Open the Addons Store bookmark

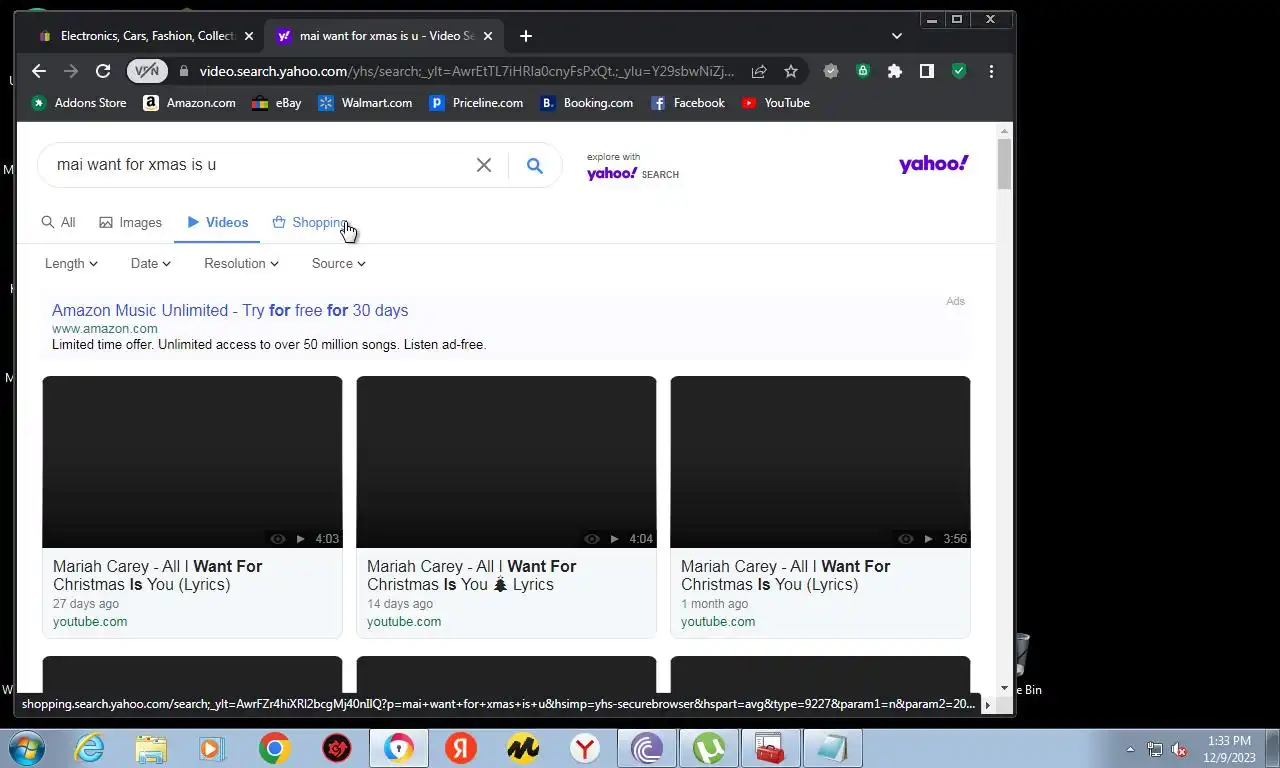79,103
